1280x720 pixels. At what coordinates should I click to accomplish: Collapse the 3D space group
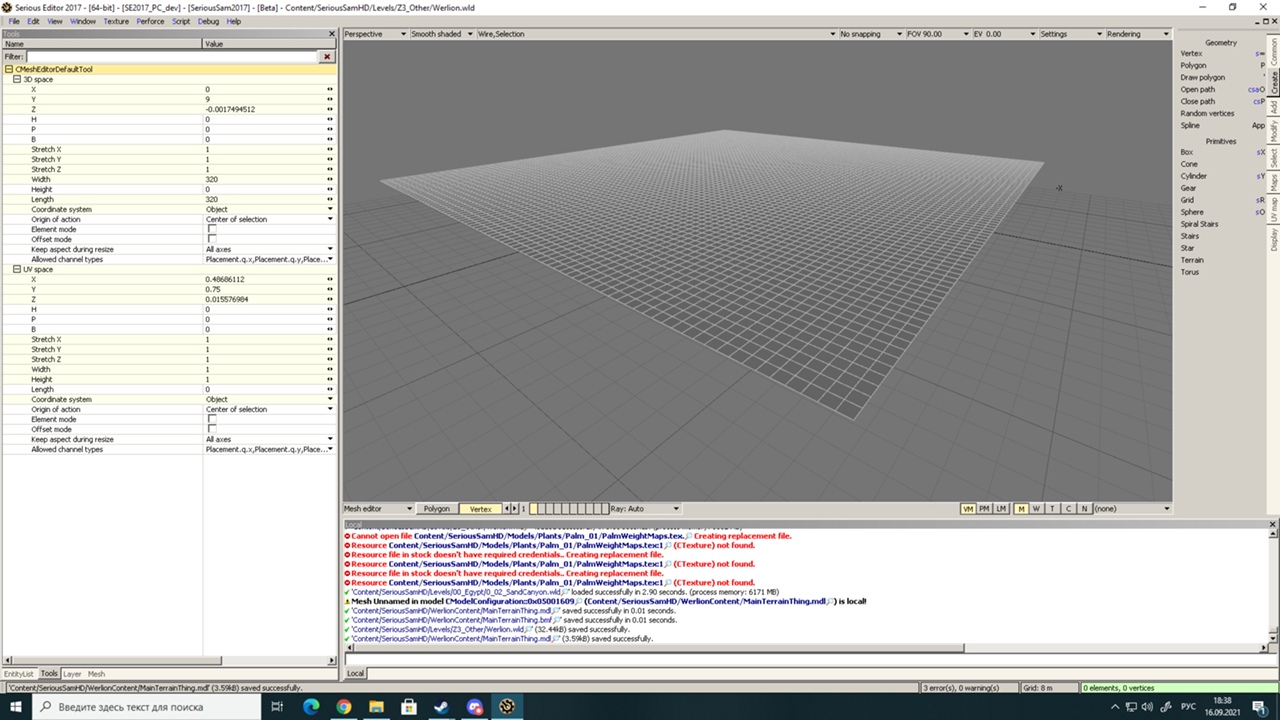click(16, 79)
